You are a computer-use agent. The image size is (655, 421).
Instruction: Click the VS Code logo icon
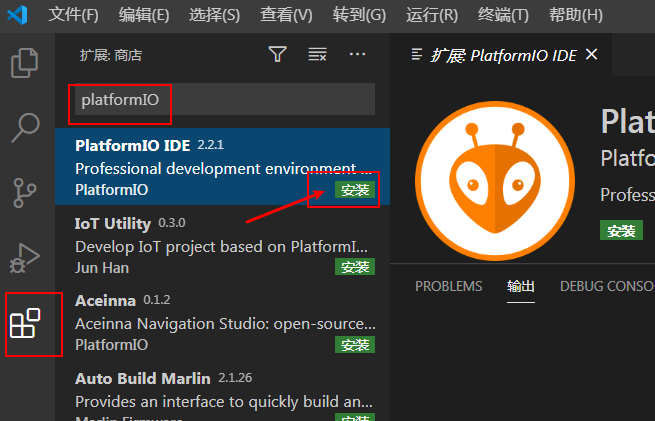click(x=17, y=15)
